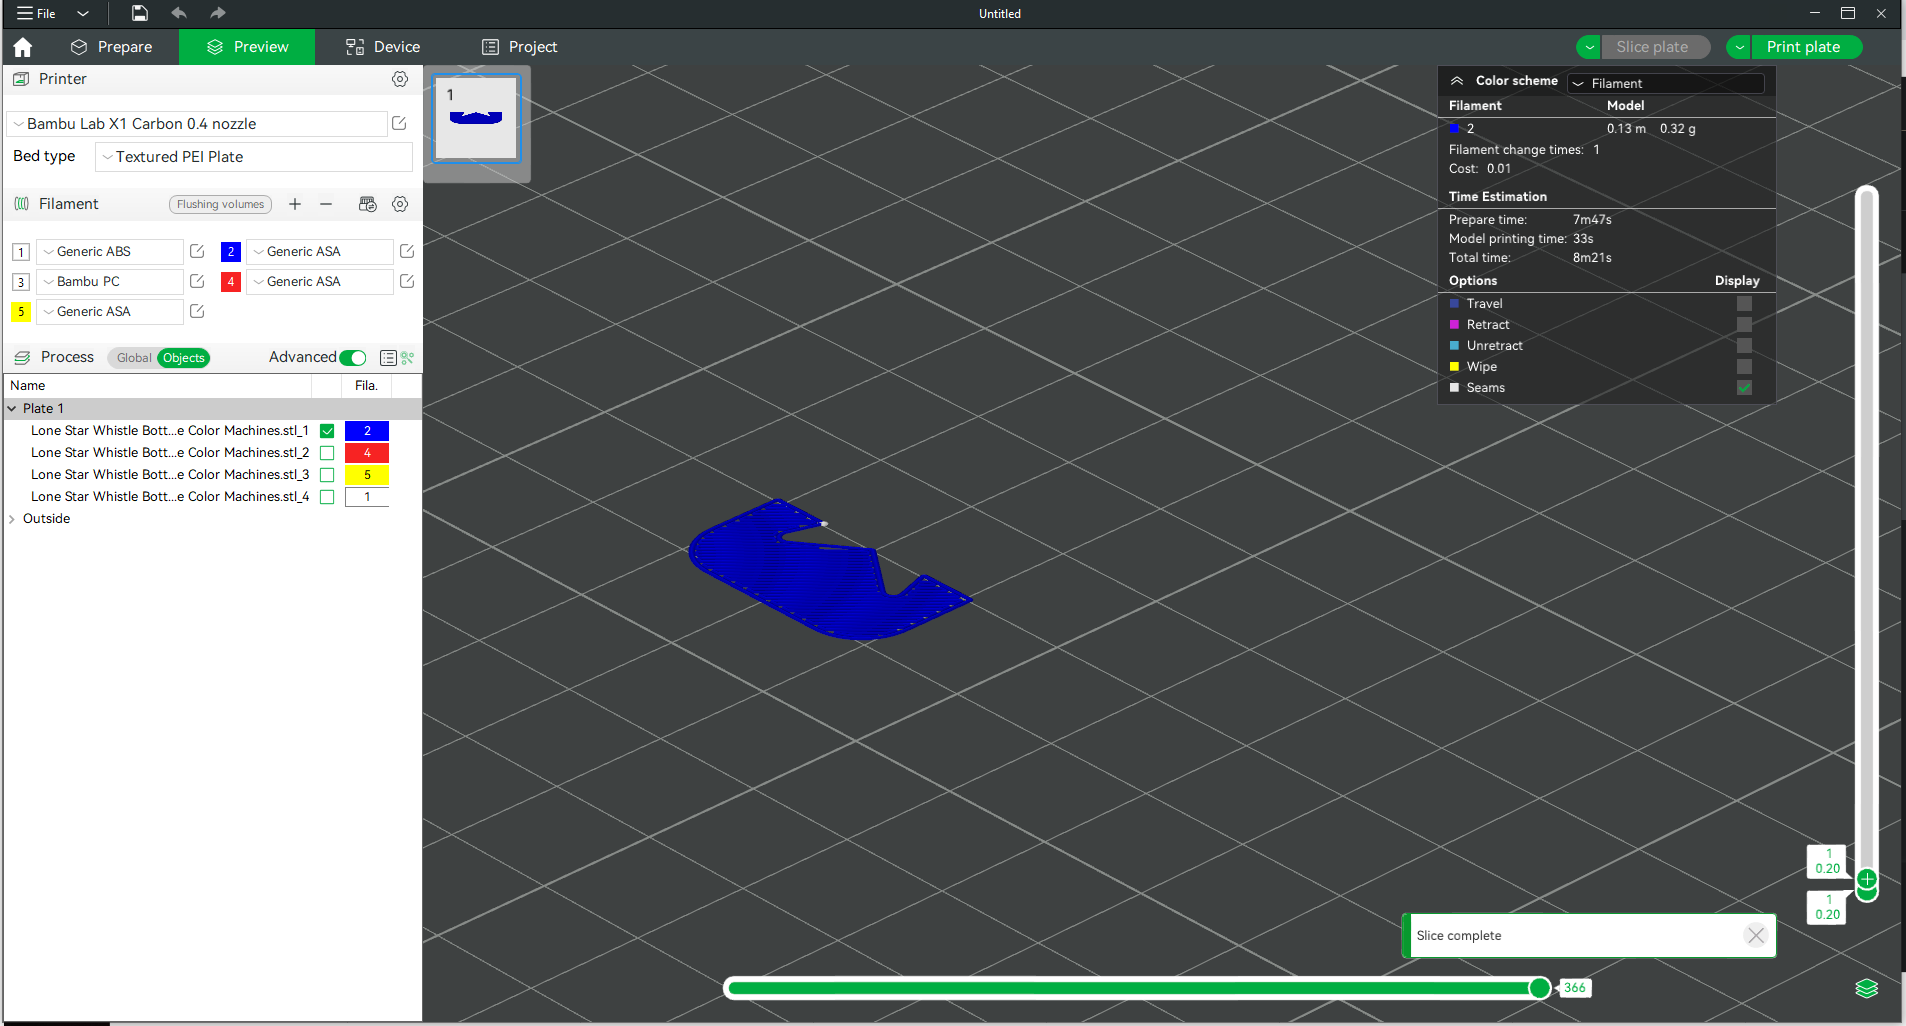Screen dimensions: 1906x1026
Task: Edit the filament 3 Bambu PC preset
Action: (197, 281)
